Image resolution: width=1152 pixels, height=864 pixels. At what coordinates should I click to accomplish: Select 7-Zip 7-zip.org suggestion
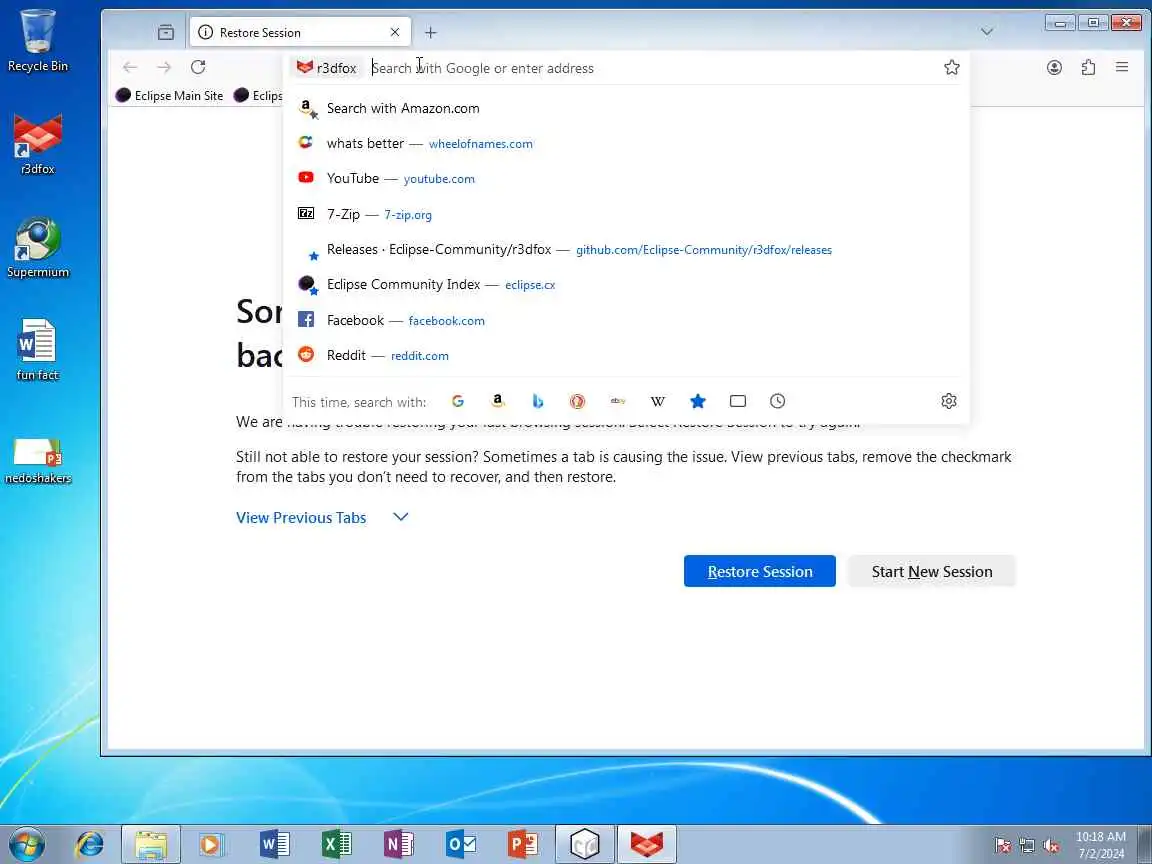point(626,215)
